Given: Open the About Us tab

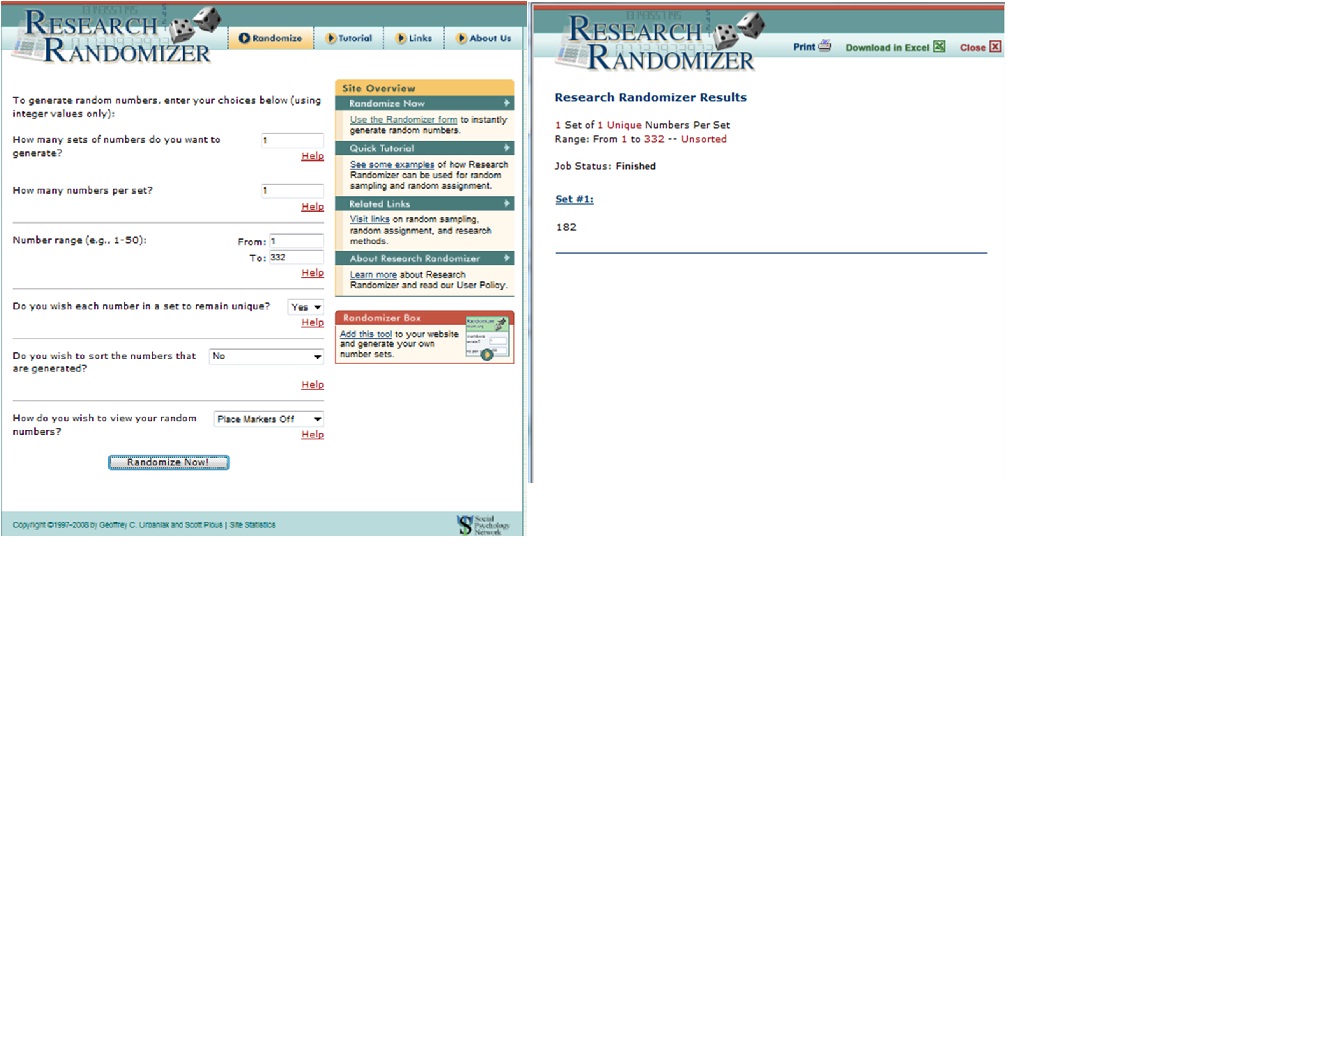Looking at the screenshot, I should [483, 38].
